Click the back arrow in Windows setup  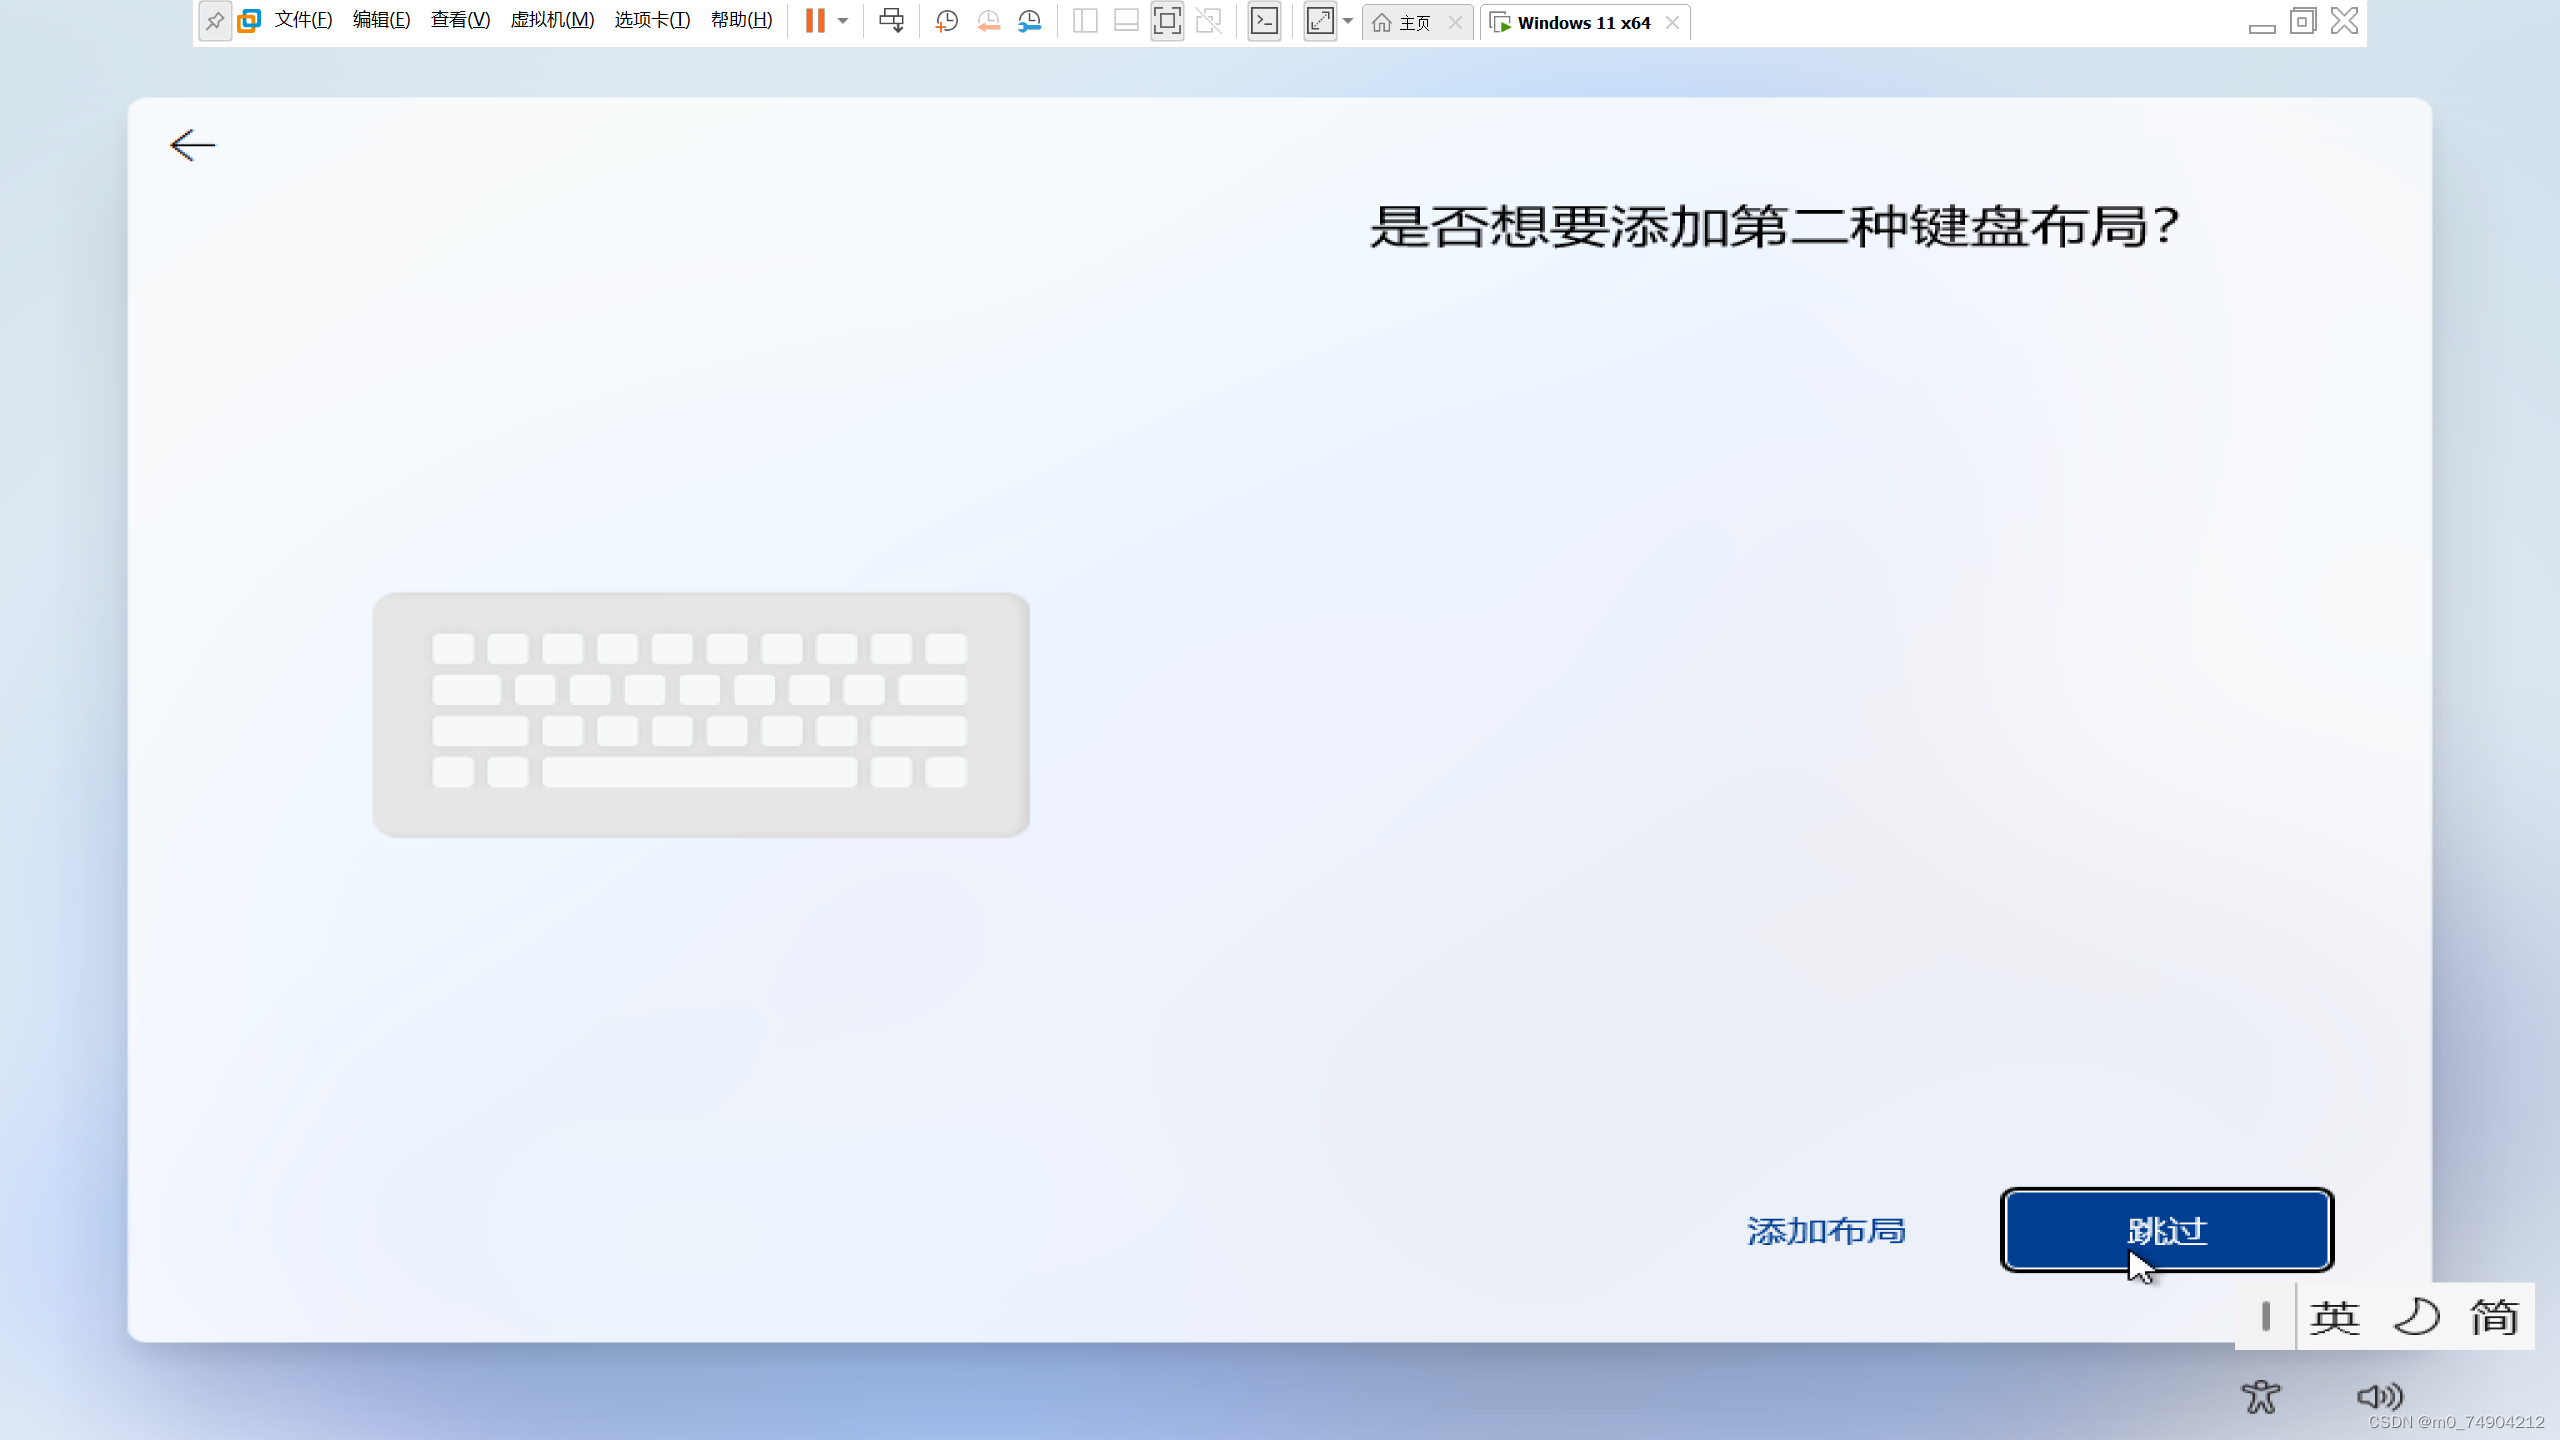(x=192, y=145)
